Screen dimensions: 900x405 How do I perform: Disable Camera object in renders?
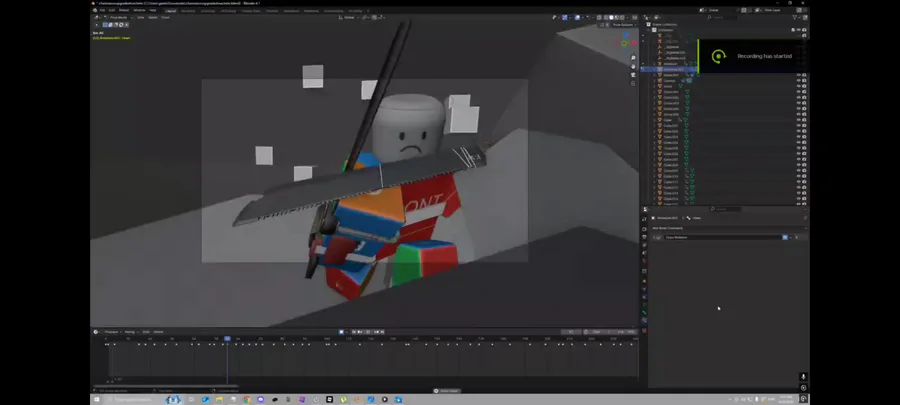(x=804, y=81)
